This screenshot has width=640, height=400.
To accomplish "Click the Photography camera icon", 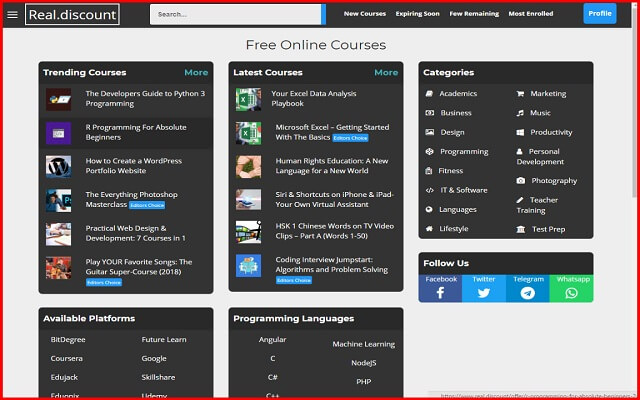I will [x=521, y=181].
